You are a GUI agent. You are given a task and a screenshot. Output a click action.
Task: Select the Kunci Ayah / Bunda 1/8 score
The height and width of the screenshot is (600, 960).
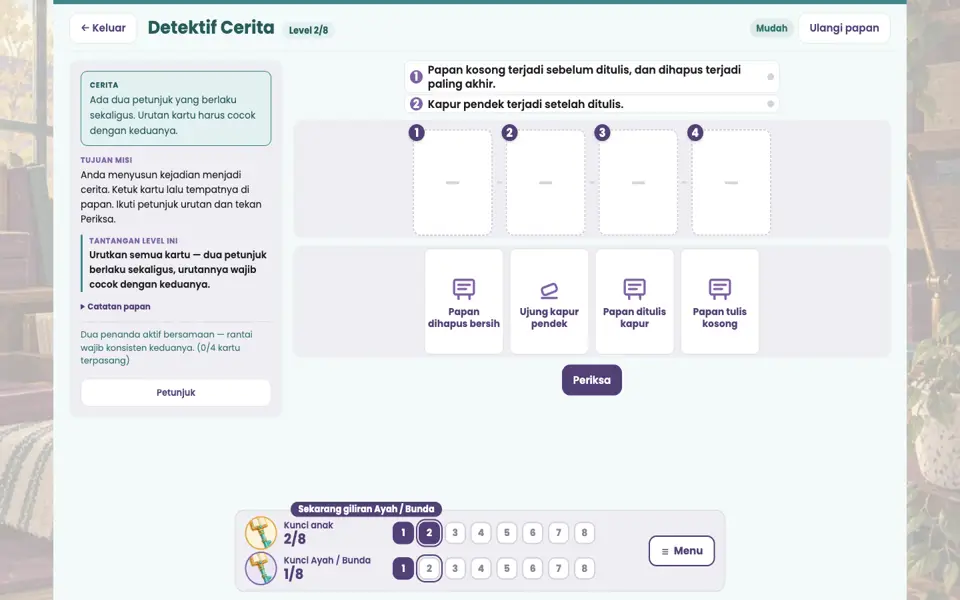[293, 574]
